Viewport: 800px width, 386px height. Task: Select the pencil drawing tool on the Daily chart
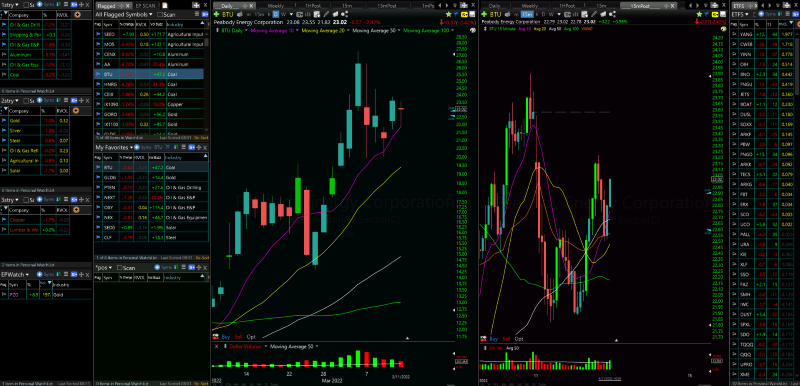point(326,14)
